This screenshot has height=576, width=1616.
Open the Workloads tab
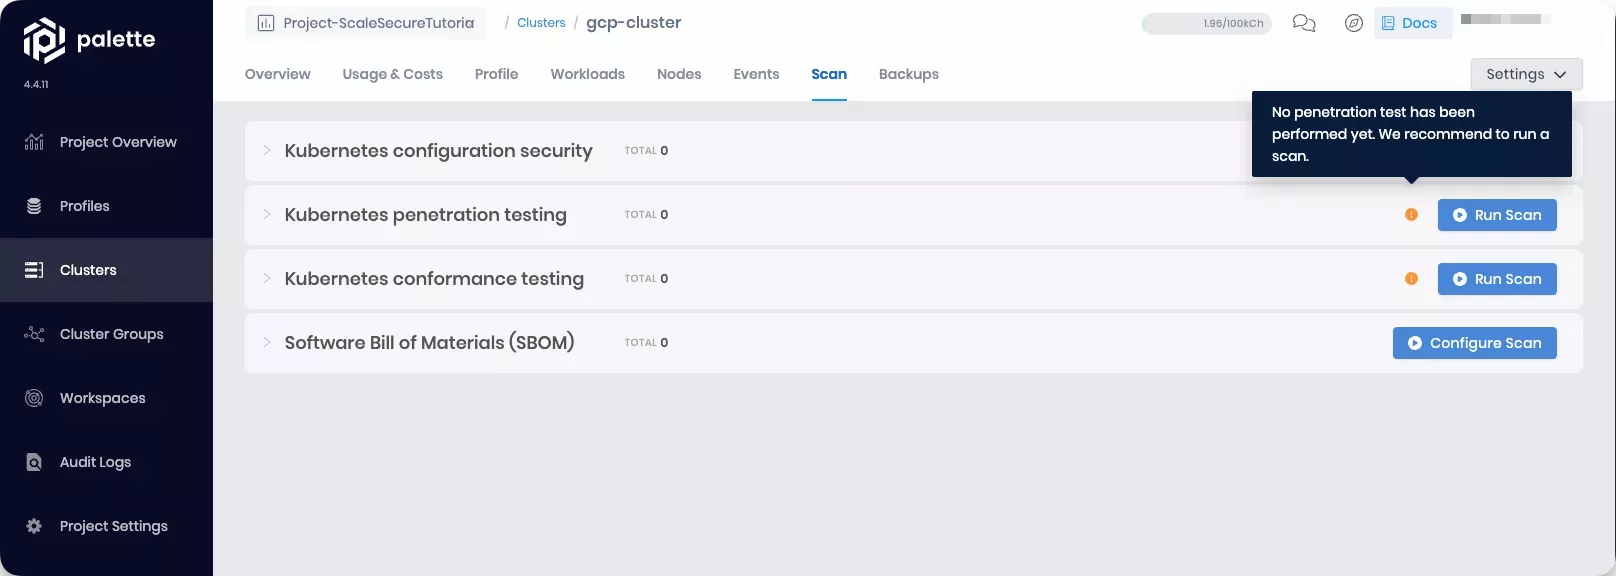[x=587, y=74]
